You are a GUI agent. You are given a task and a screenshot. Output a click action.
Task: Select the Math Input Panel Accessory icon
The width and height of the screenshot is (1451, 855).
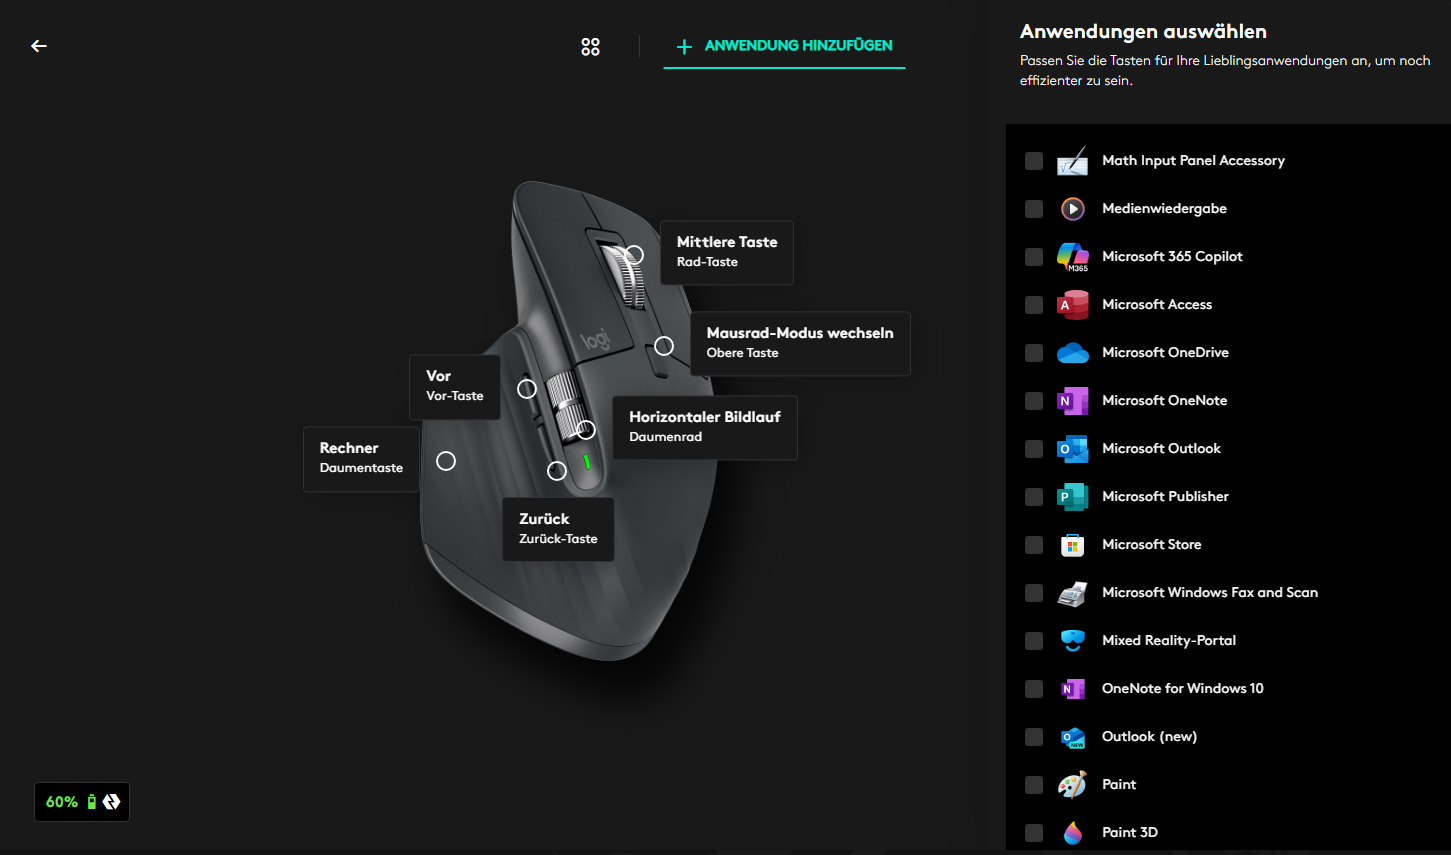coord(1073,161)
